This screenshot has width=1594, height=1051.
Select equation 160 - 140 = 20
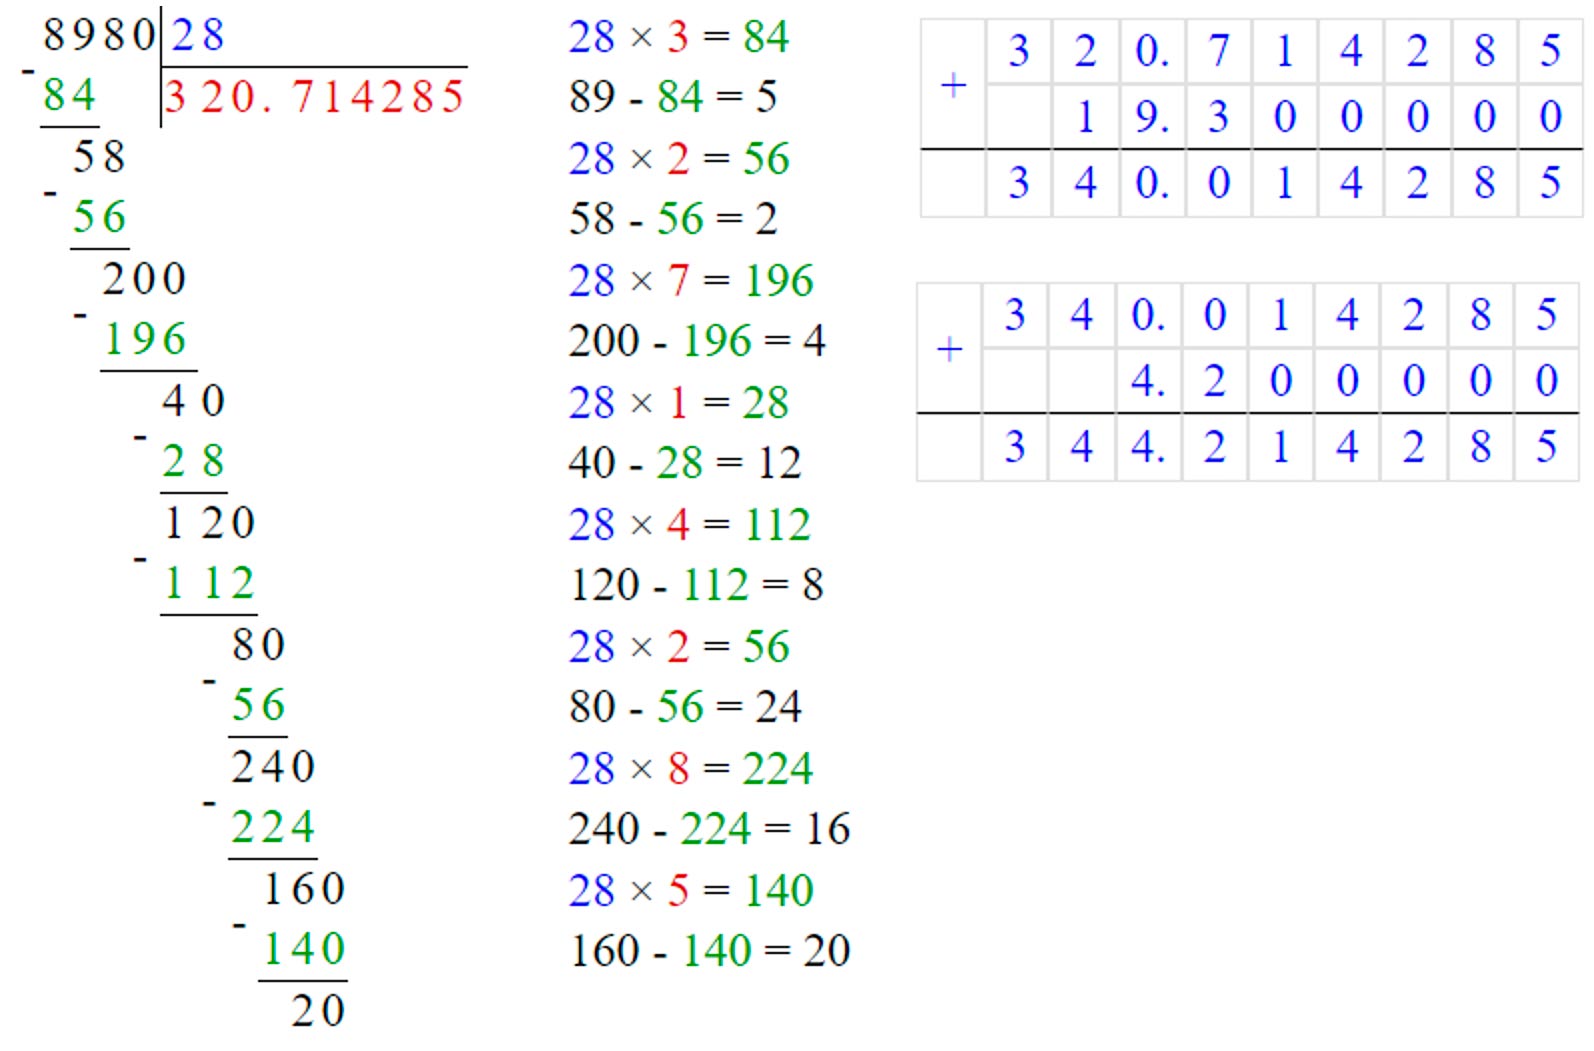click(709, 951)
